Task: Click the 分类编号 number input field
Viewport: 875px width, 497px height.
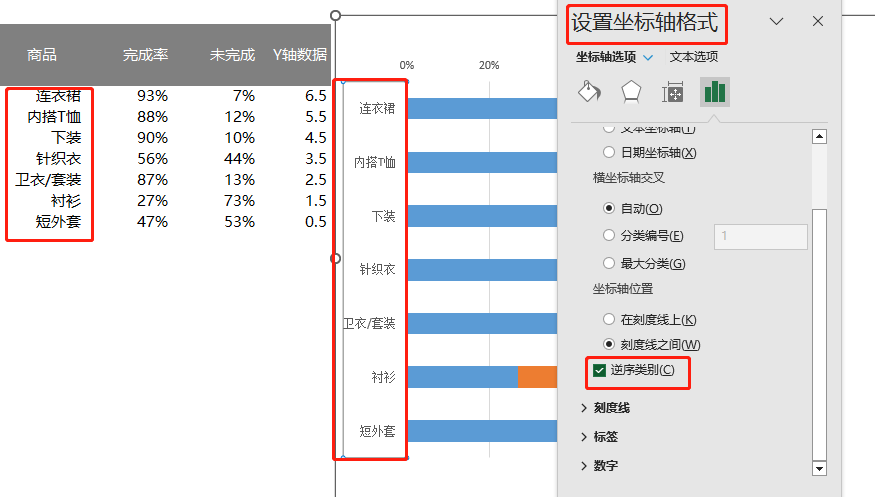Action: [x=761, y=237]
